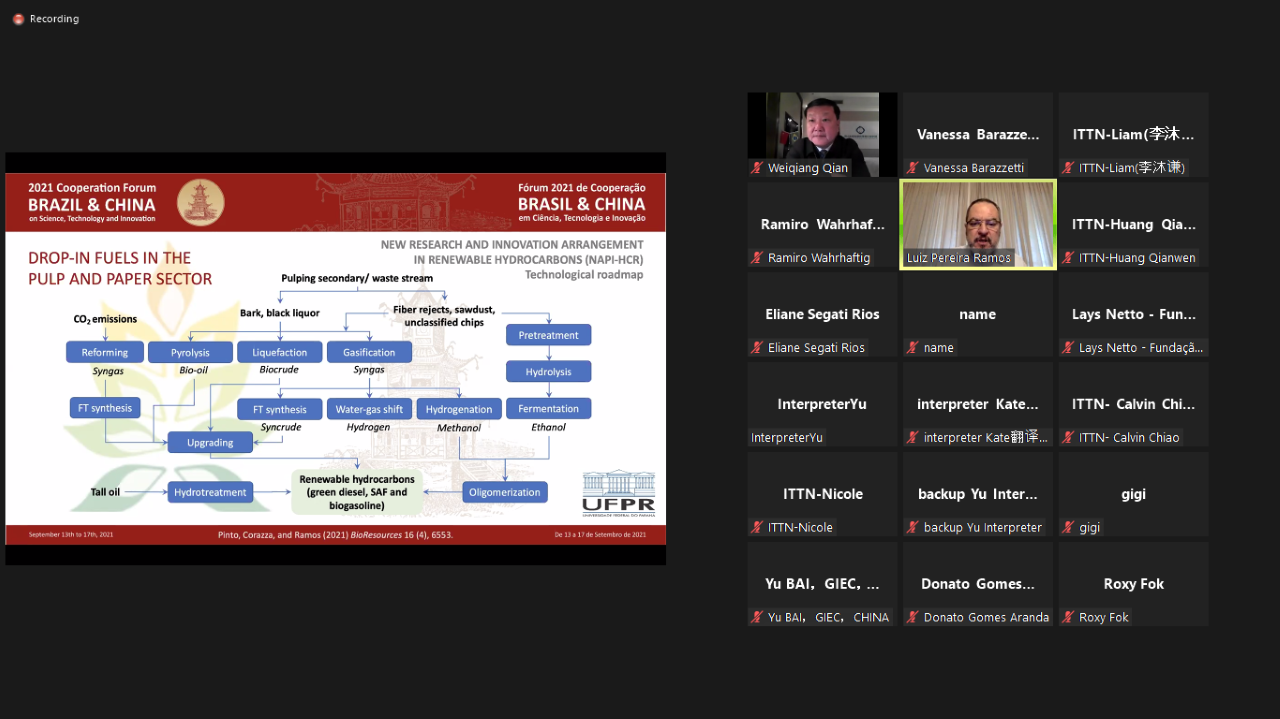
Task: Click the Recording label text
Action: tap(54, 19)
